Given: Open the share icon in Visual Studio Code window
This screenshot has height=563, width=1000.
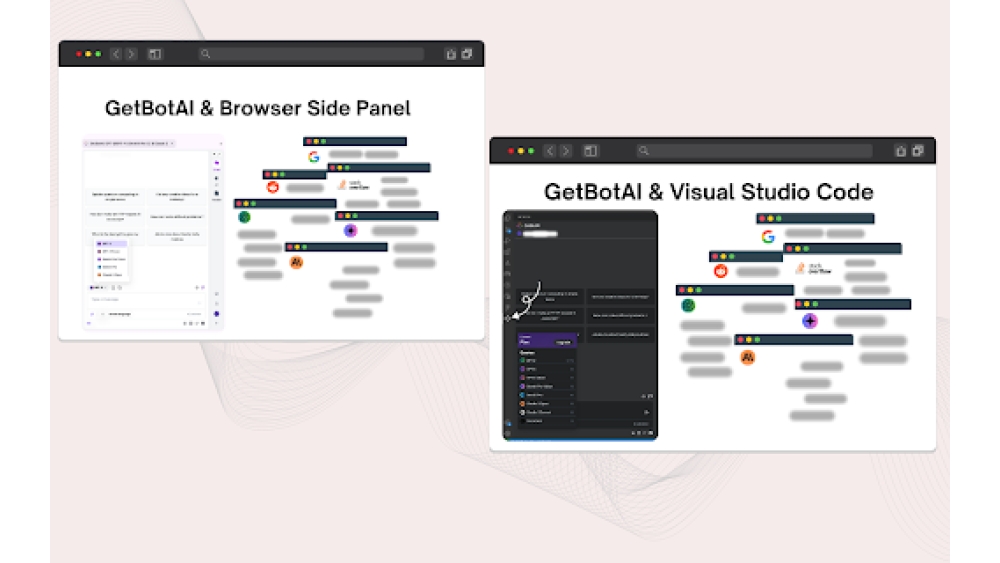Looking at the screenshot, I should click(x=901, y=151).
